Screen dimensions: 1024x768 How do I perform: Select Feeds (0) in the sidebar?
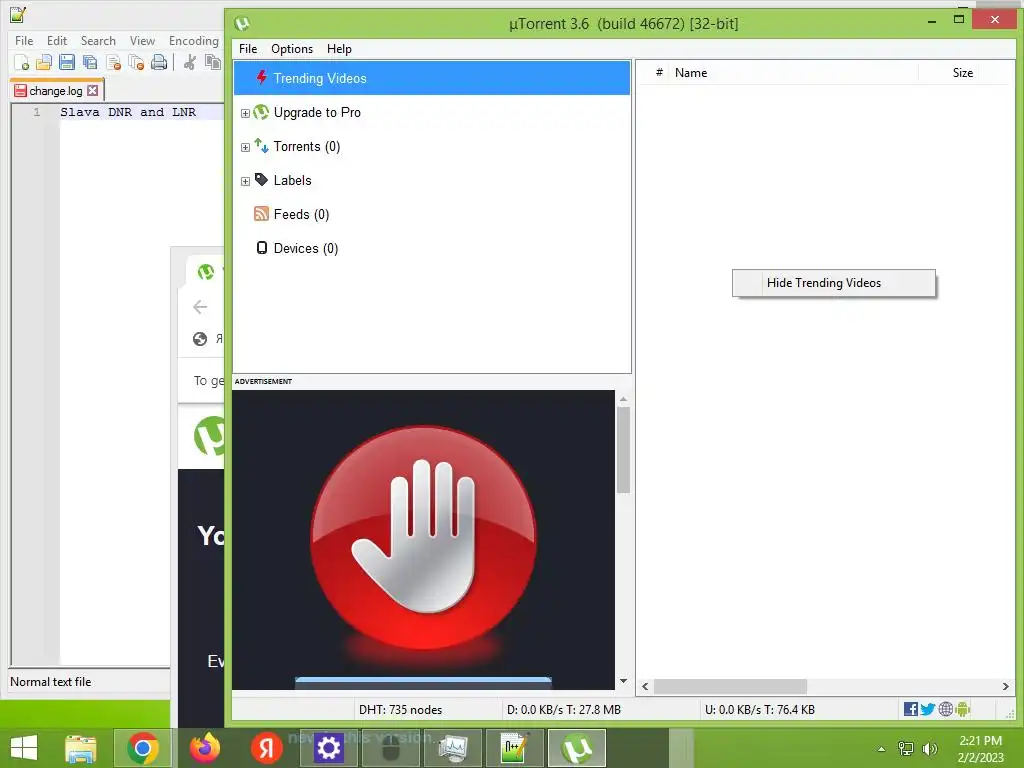(x=302, y=214)
